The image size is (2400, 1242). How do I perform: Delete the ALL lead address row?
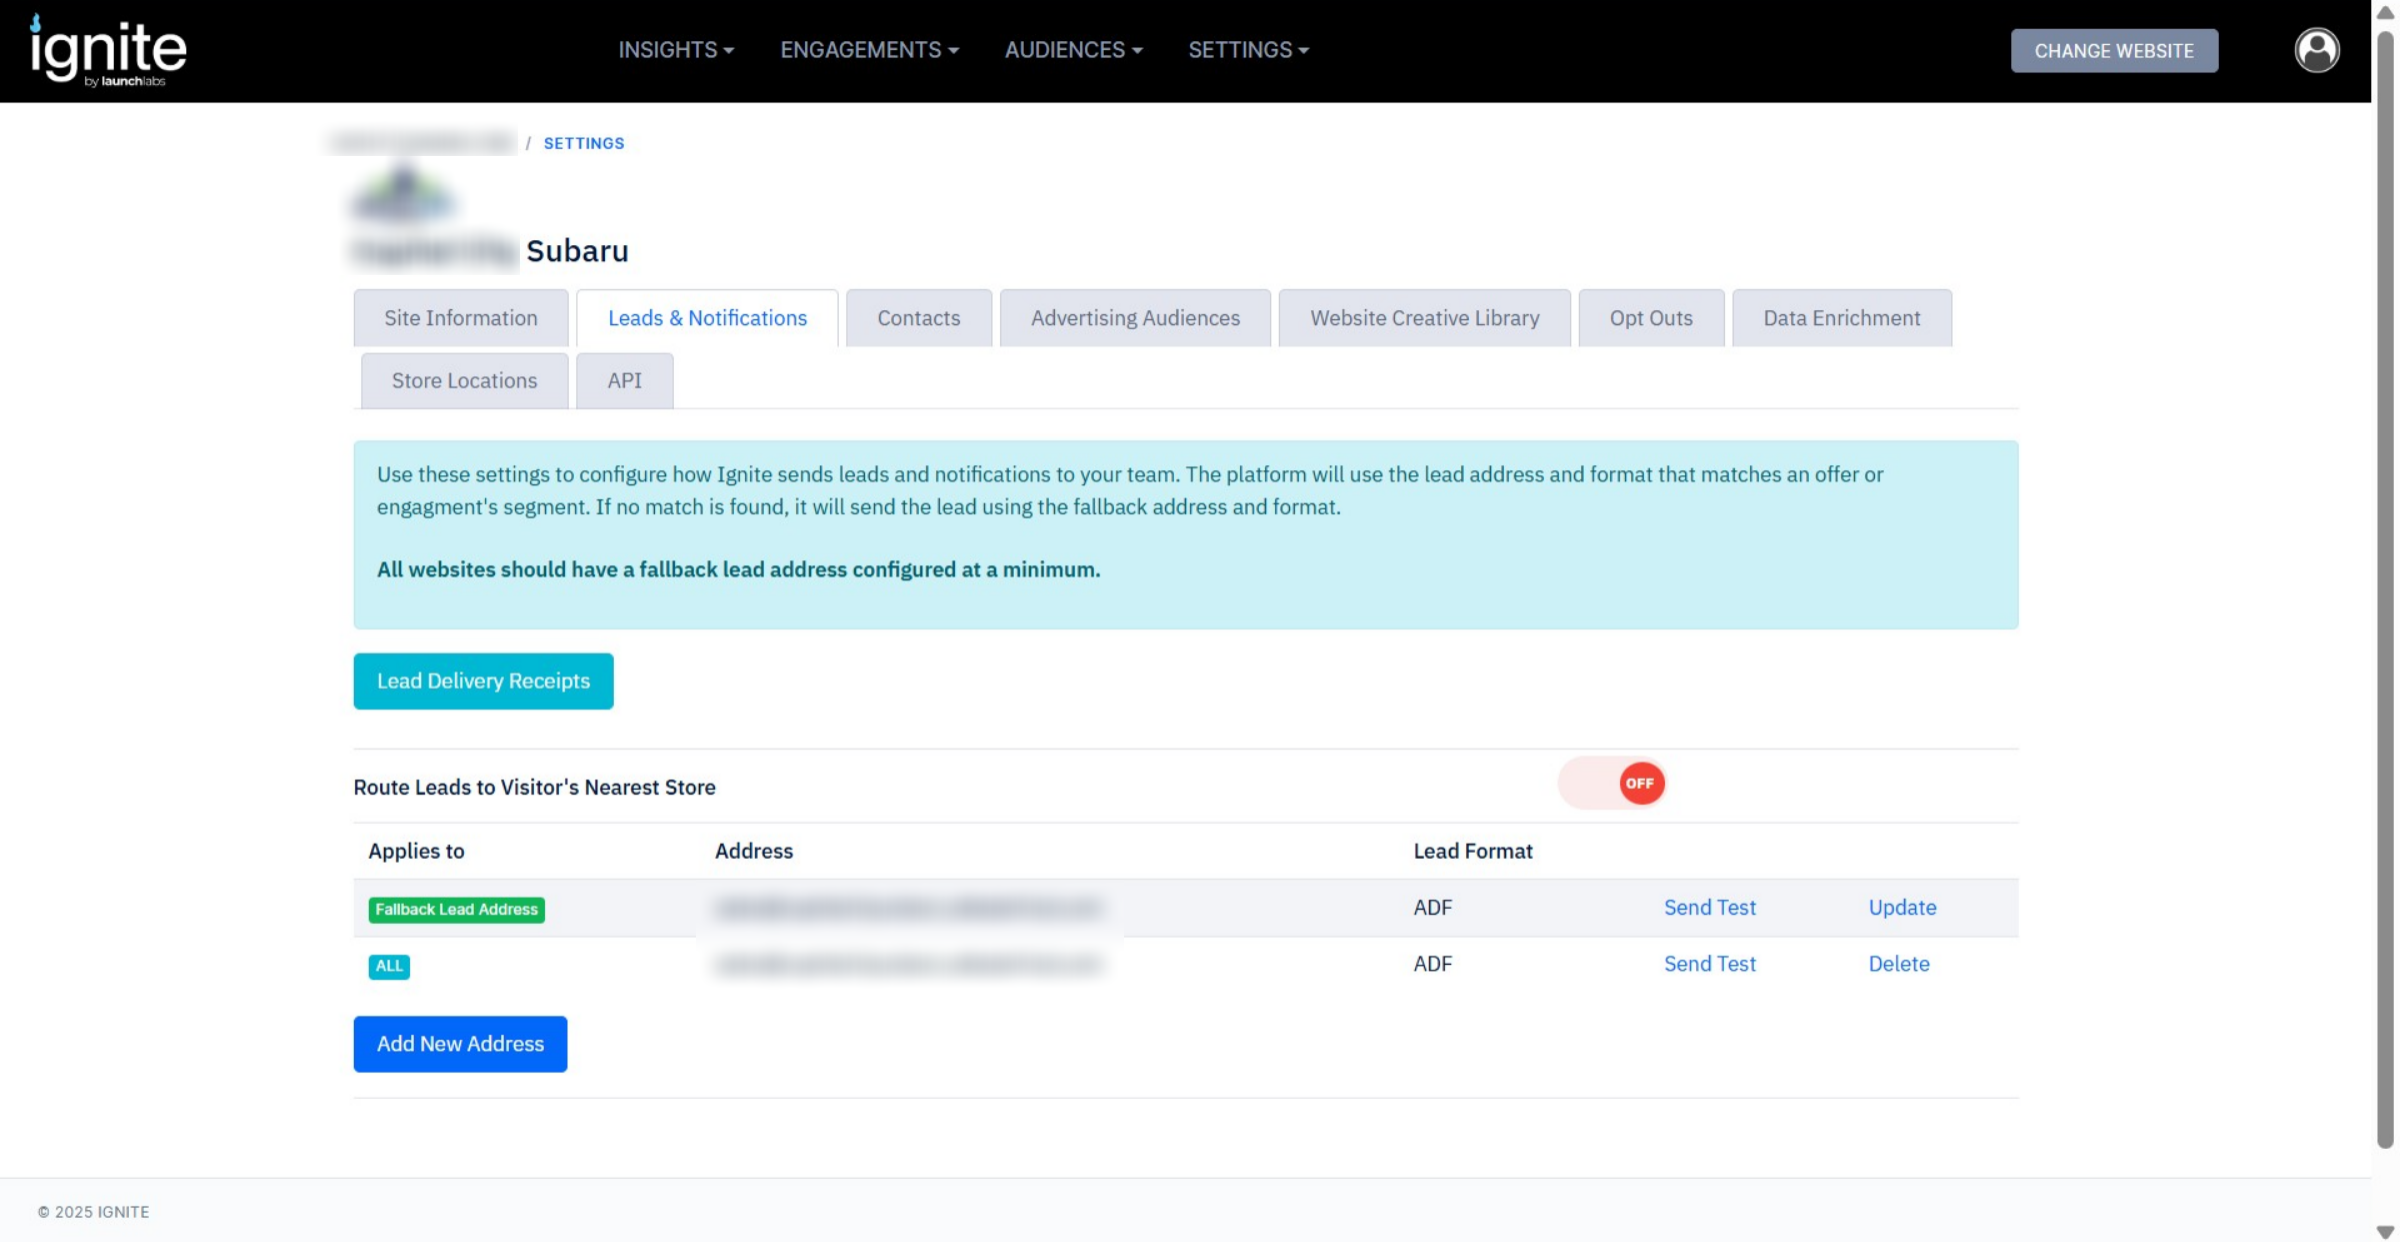[x=1898, y=964]
